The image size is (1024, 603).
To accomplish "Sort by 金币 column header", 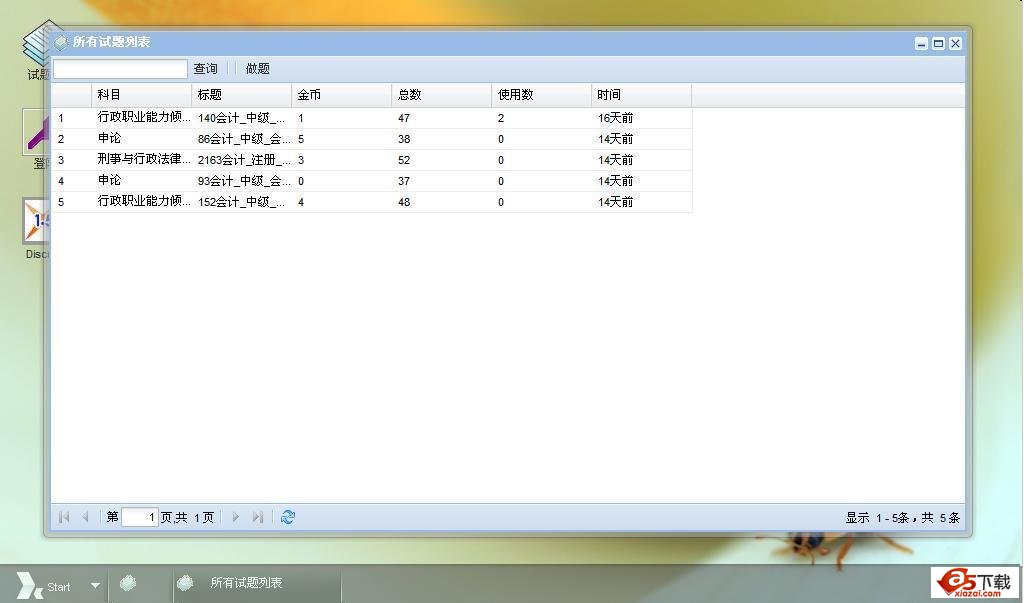I will [x=342, y=95].
